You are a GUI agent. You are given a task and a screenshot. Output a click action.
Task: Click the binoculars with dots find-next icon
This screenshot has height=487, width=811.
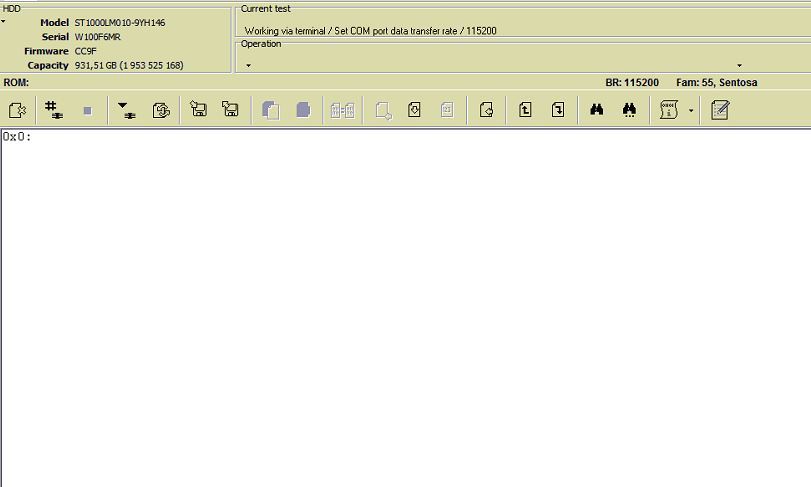point(629,110)
